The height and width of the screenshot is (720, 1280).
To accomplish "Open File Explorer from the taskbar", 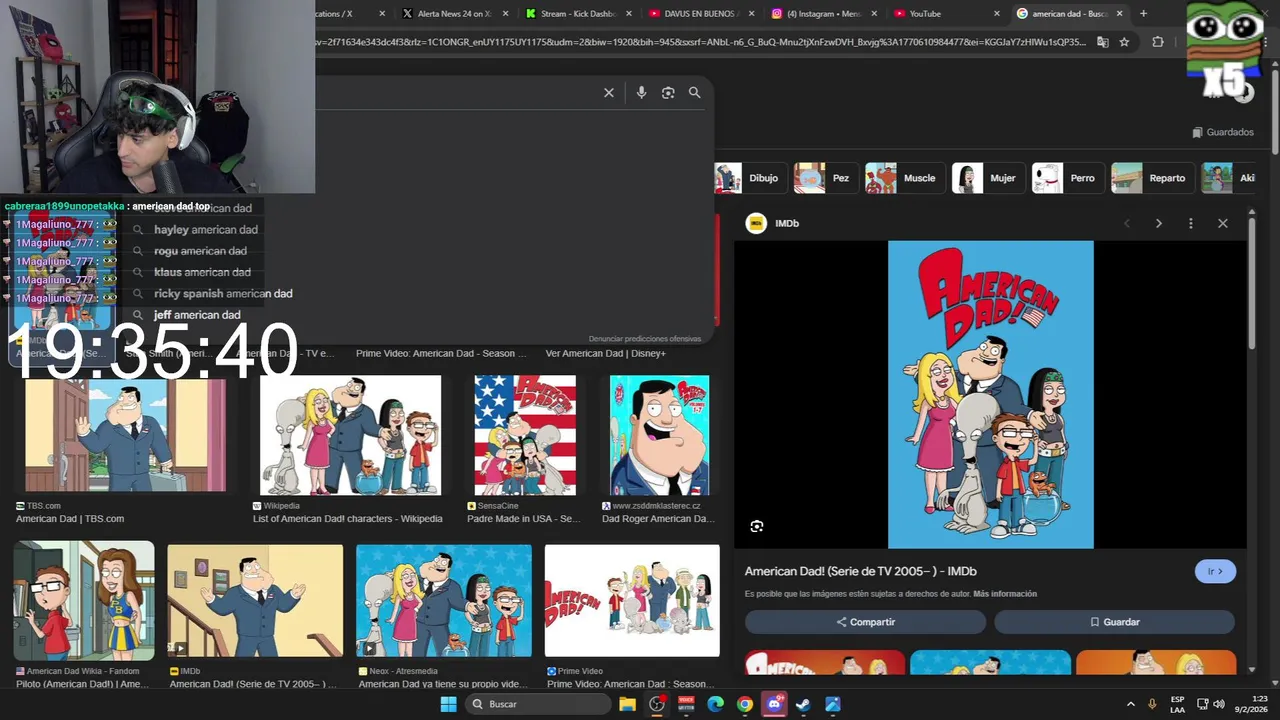I will [x=627, y=704].
